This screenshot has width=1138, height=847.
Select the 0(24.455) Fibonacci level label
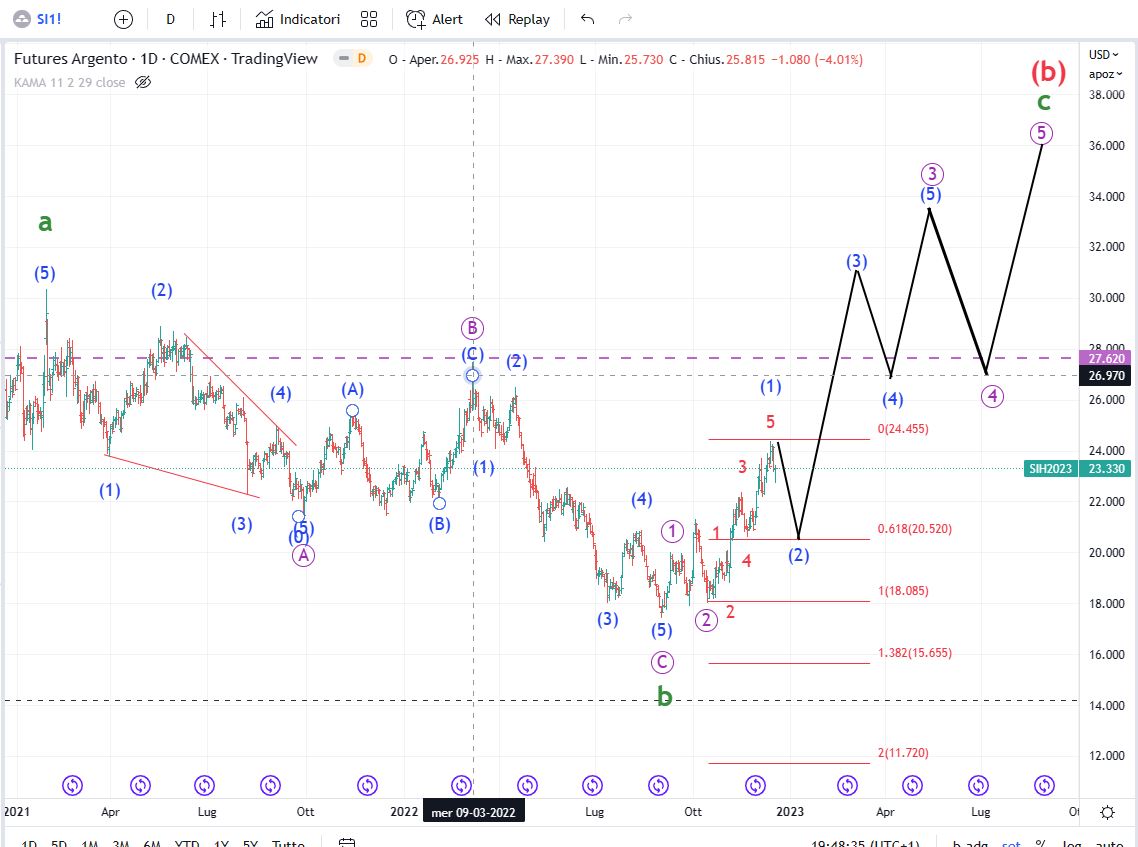point(903,429)
